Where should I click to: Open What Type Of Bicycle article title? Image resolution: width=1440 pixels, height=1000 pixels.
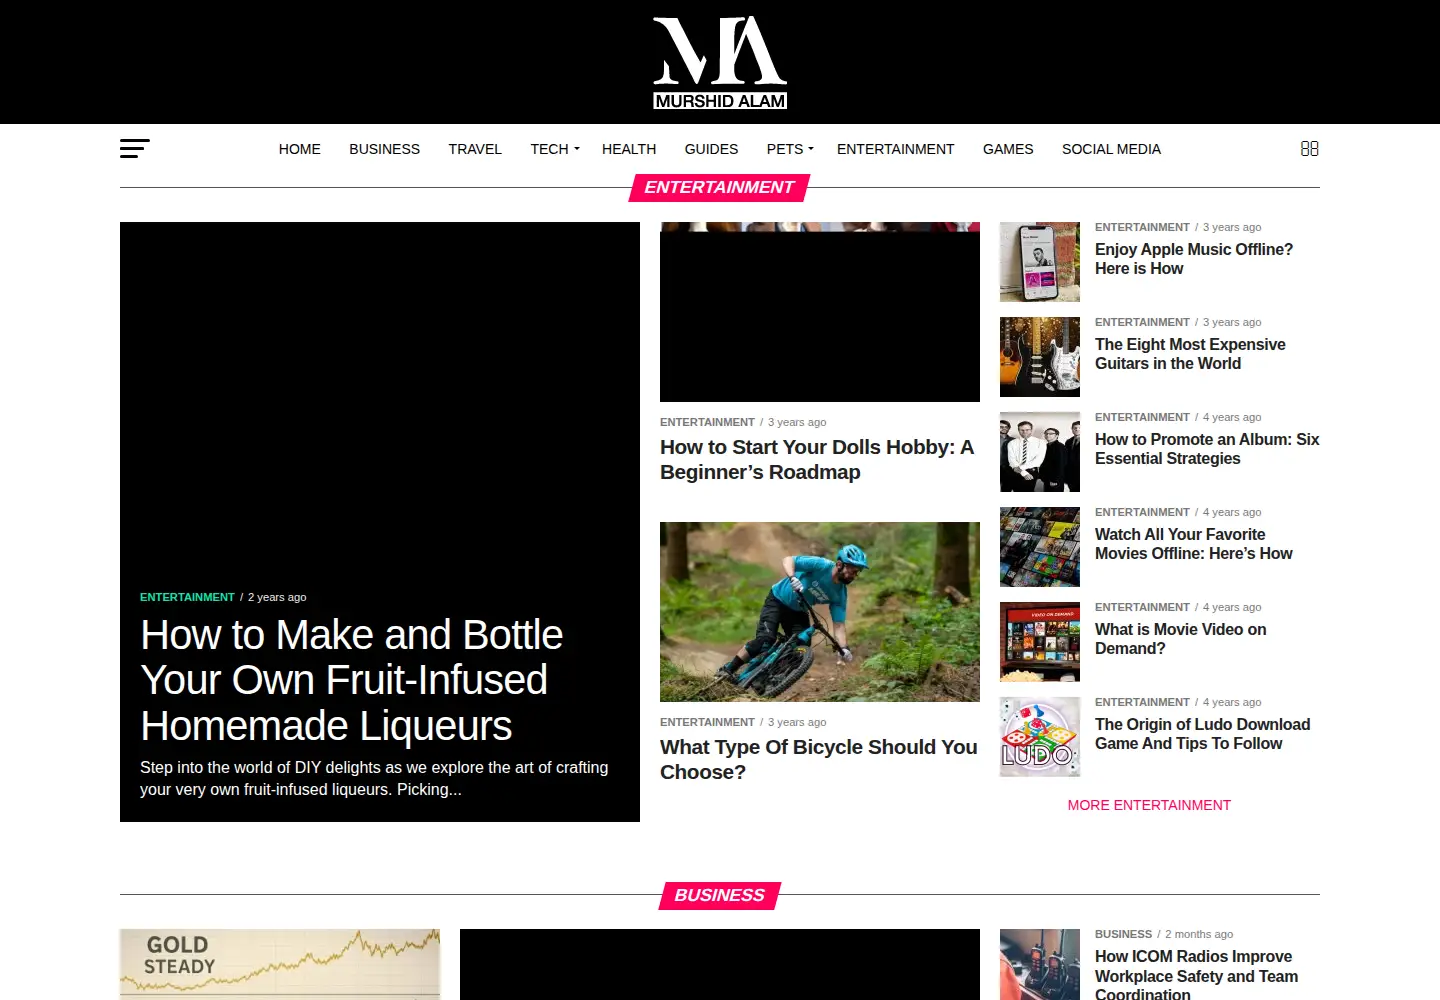[819, 759]
